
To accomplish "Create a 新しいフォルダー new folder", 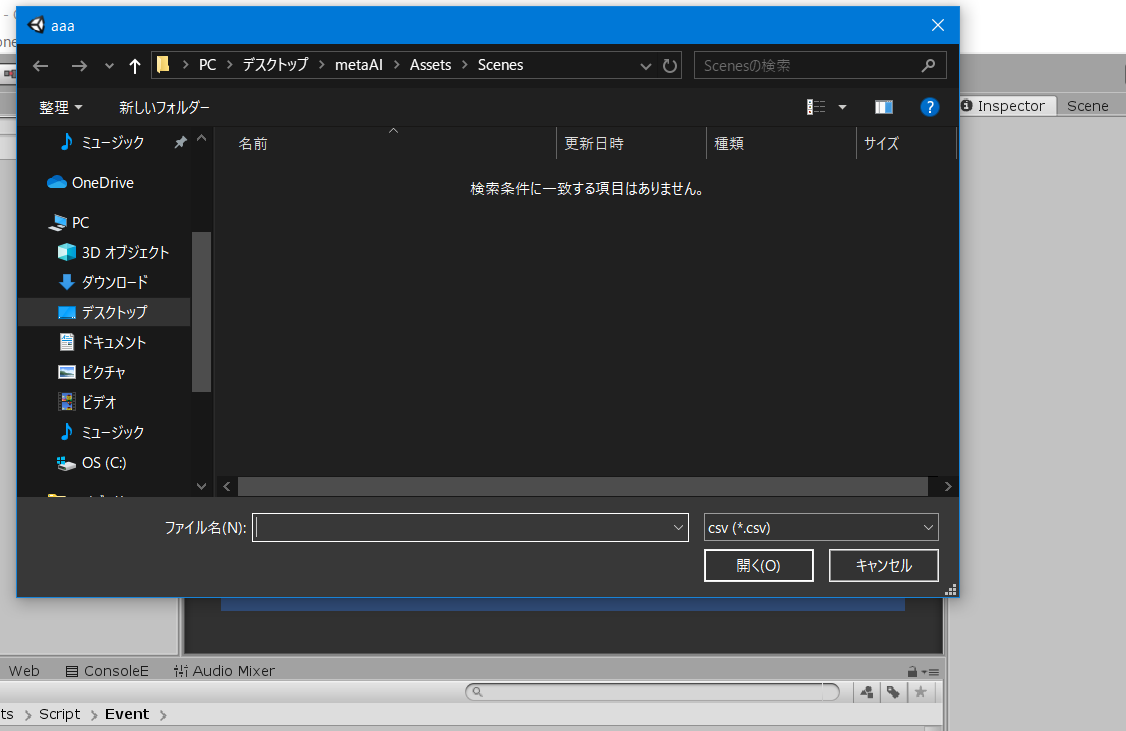I will coord(164,107).
